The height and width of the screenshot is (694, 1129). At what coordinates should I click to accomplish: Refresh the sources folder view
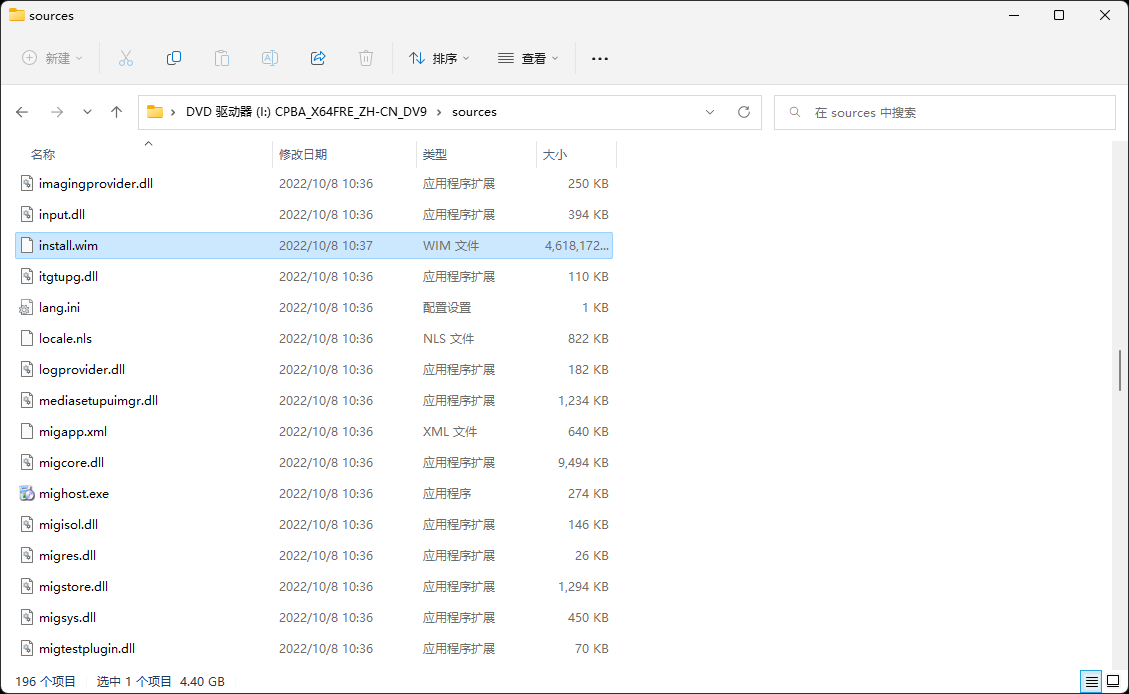click(744, 112)
